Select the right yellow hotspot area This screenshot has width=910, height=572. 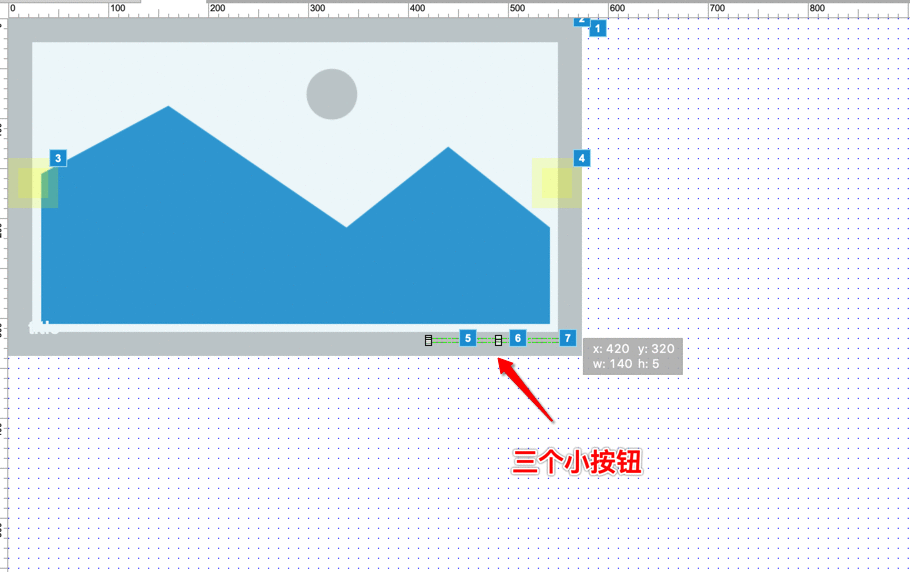[557, 183]
